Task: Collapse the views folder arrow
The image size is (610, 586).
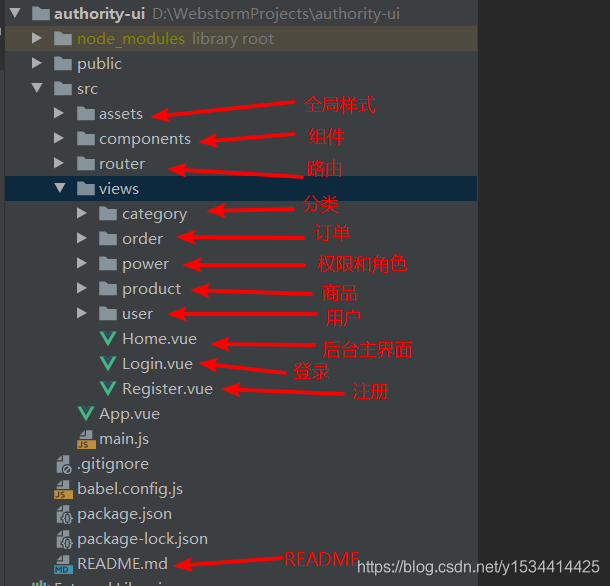Action: pyautogui.click(x=60, y=188)
